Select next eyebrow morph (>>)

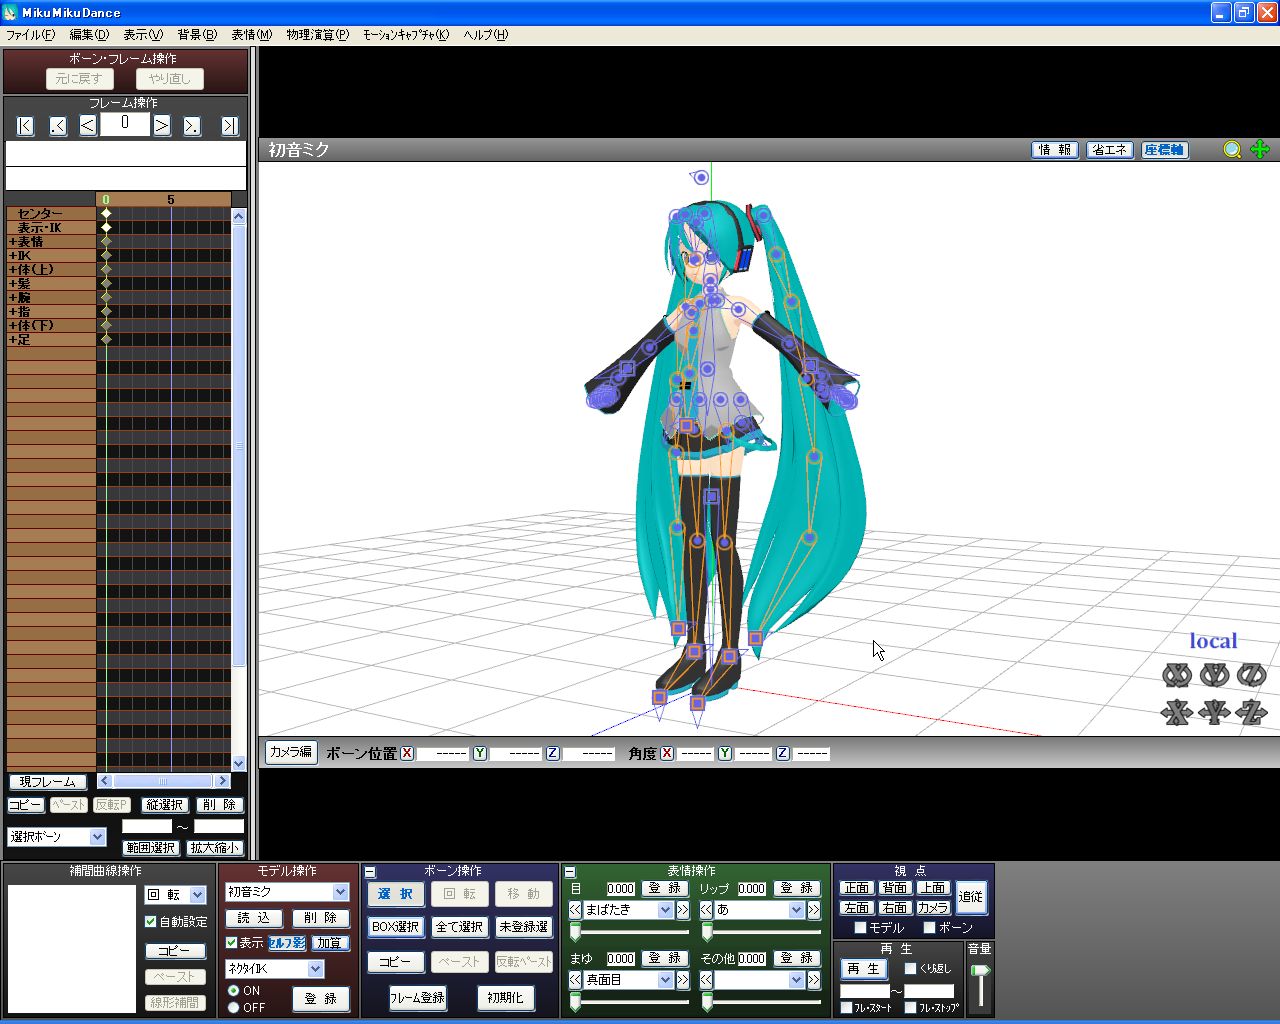coord(683,980)
